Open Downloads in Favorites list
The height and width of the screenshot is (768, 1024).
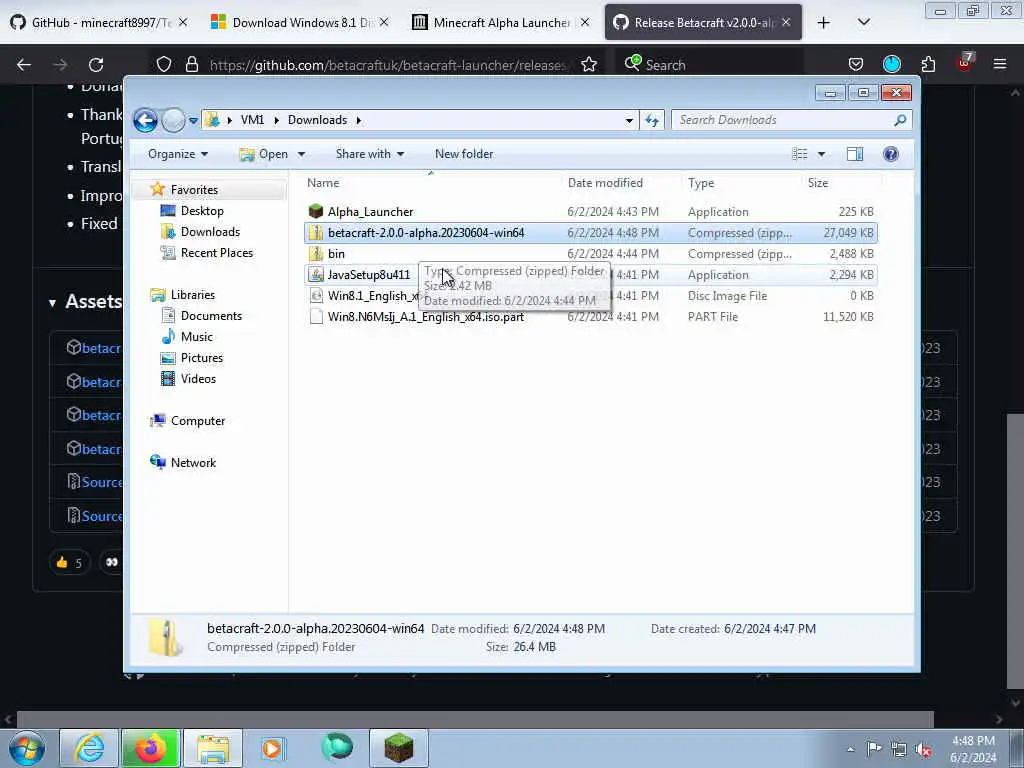(x=210, y=232)
